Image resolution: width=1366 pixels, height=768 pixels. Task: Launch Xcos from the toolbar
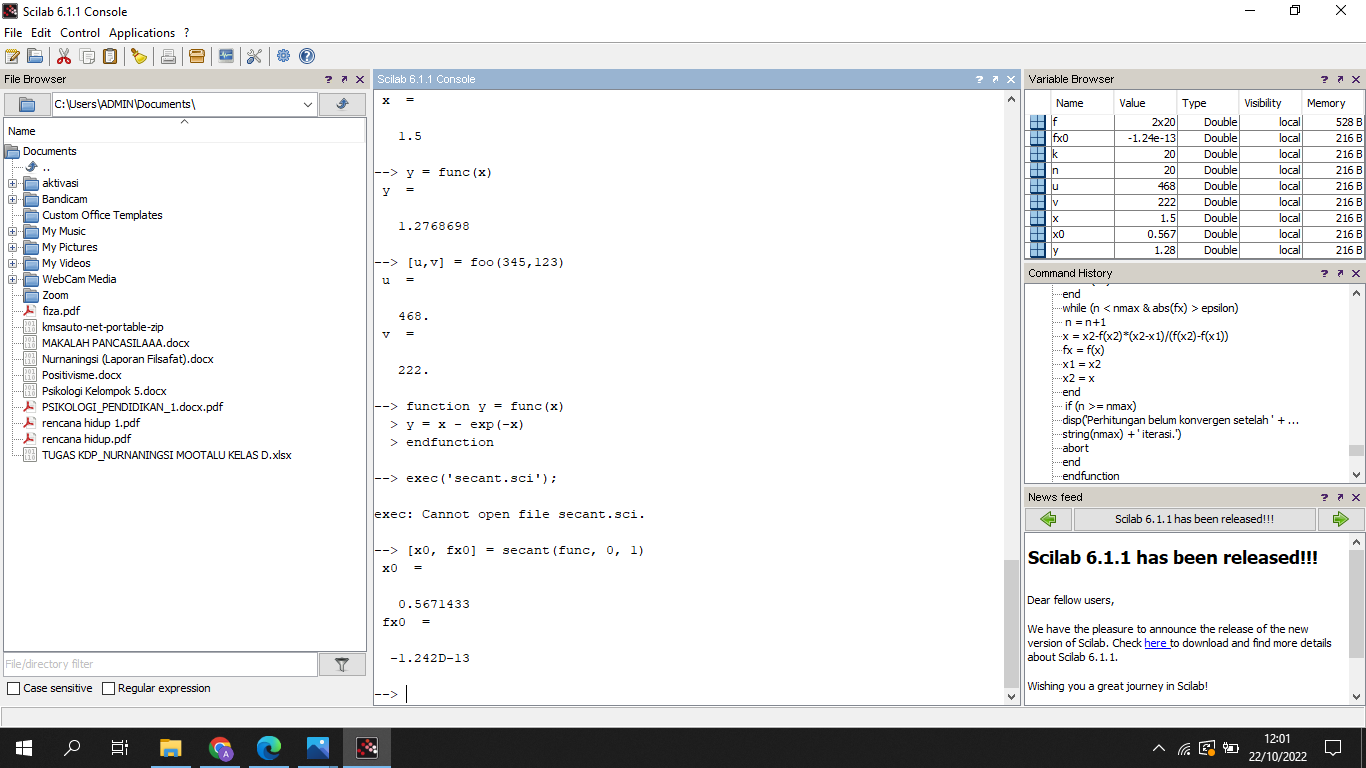pyautogui.click(x=226, y=56)
